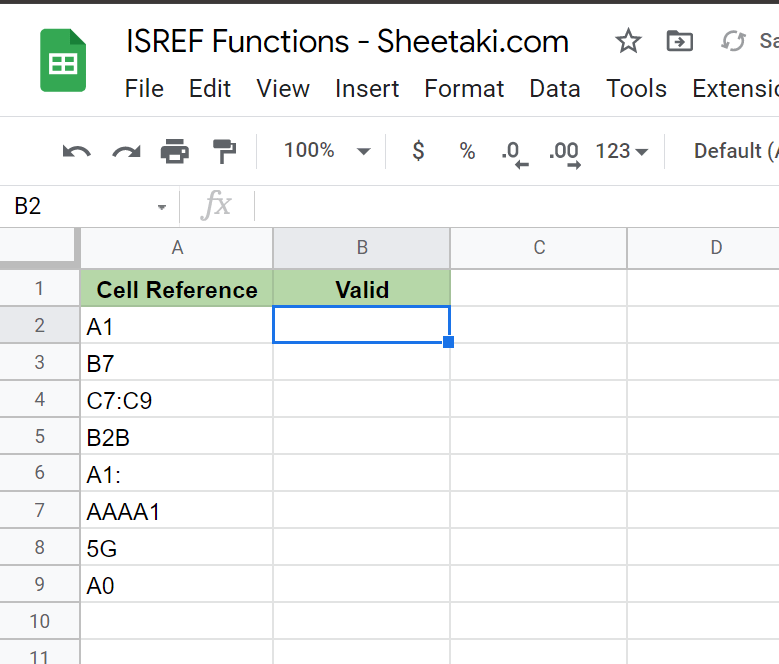Open the Format menu
779x664 pixels.
coord(464,89)
